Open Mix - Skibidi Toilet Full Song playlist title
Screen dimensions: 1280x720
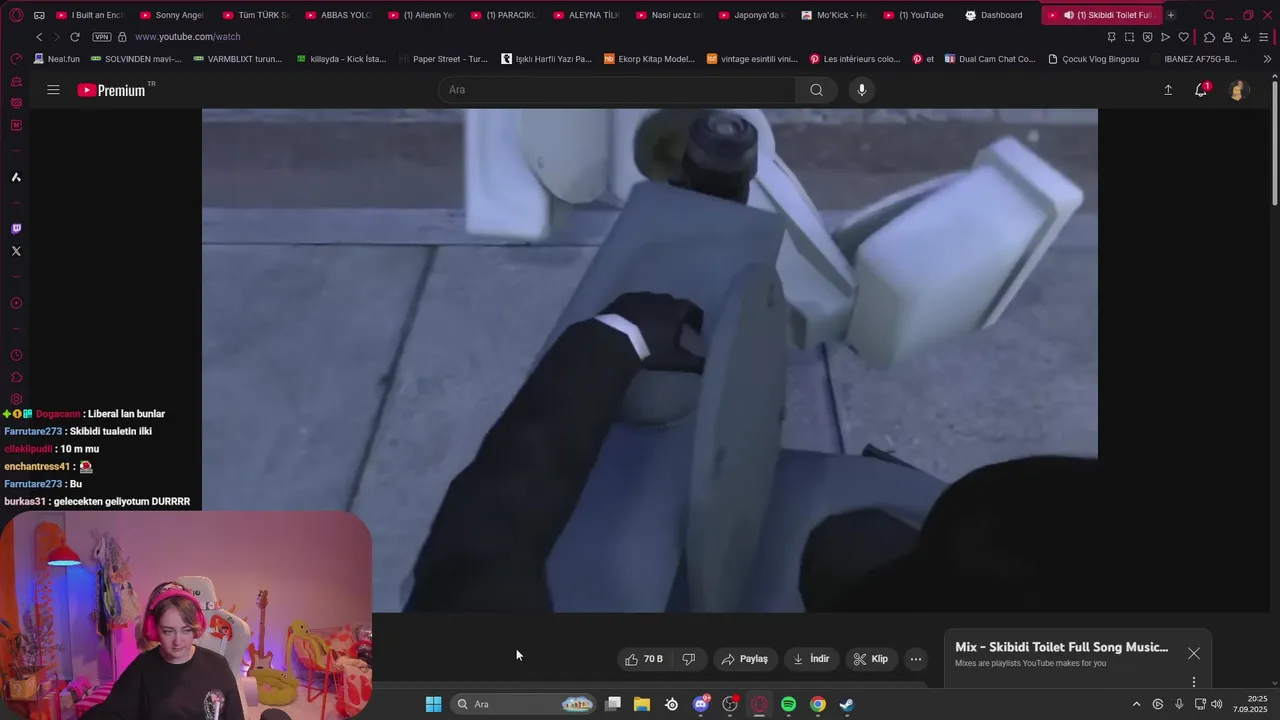pyautogui.click(x=1061, y=647)
